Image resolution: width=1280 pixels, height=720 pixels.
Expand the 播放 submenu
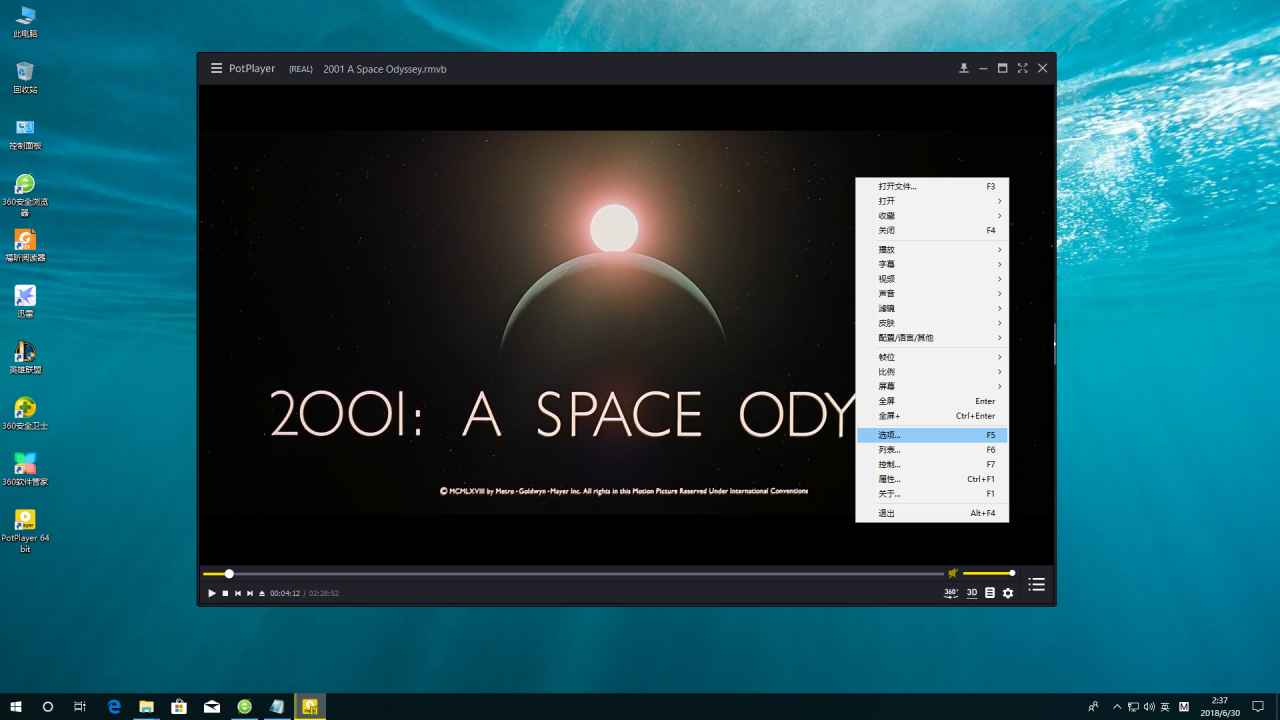coord(932,250)
